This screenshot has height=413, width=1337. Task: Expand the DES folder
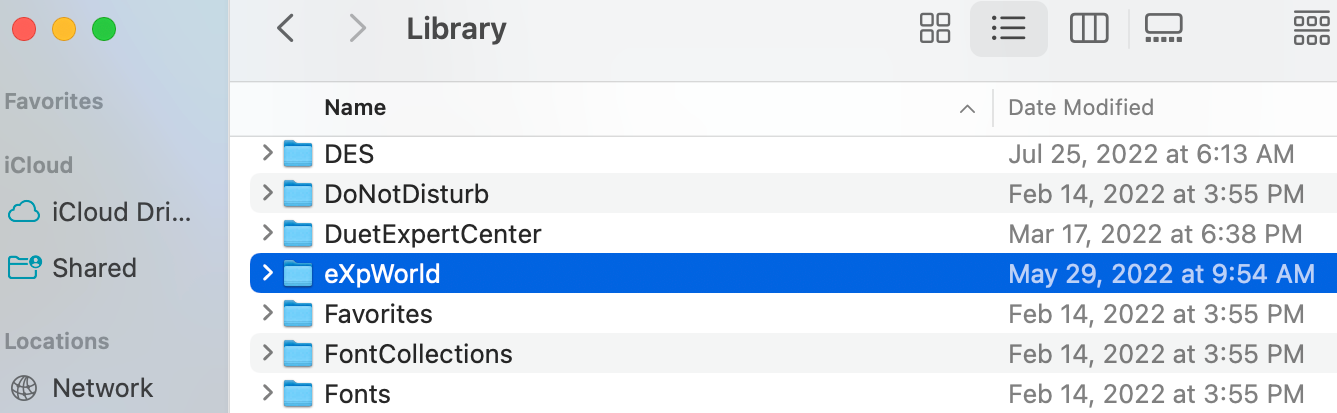pos(267,154)
